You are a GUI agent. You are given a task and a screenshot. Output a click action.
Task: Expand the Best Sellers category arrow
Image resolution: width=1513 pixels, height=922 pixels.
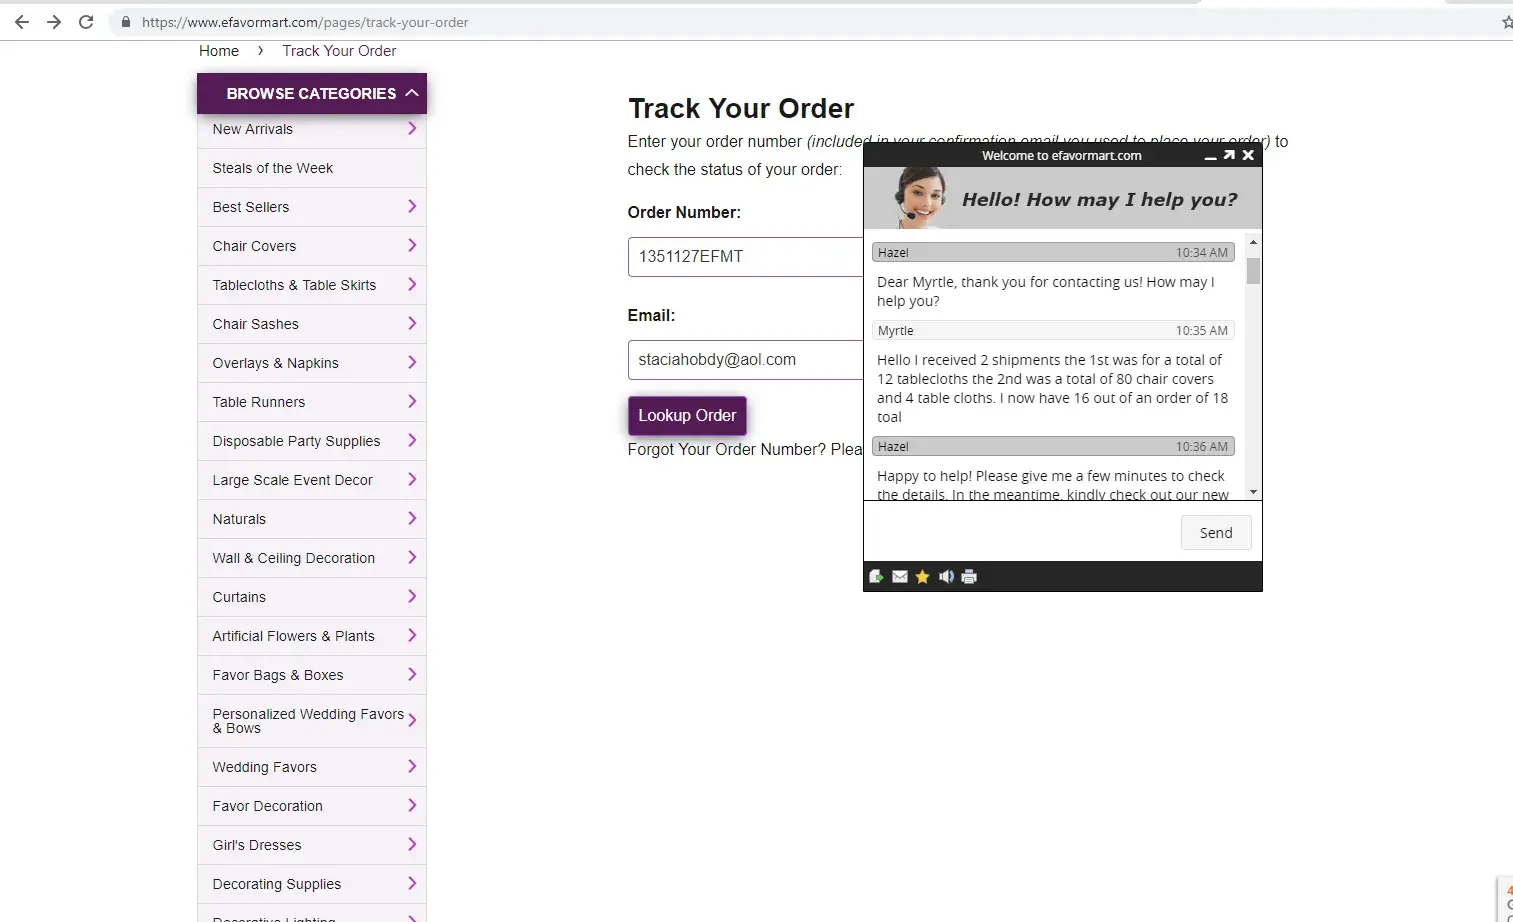(x=412, y=206)
